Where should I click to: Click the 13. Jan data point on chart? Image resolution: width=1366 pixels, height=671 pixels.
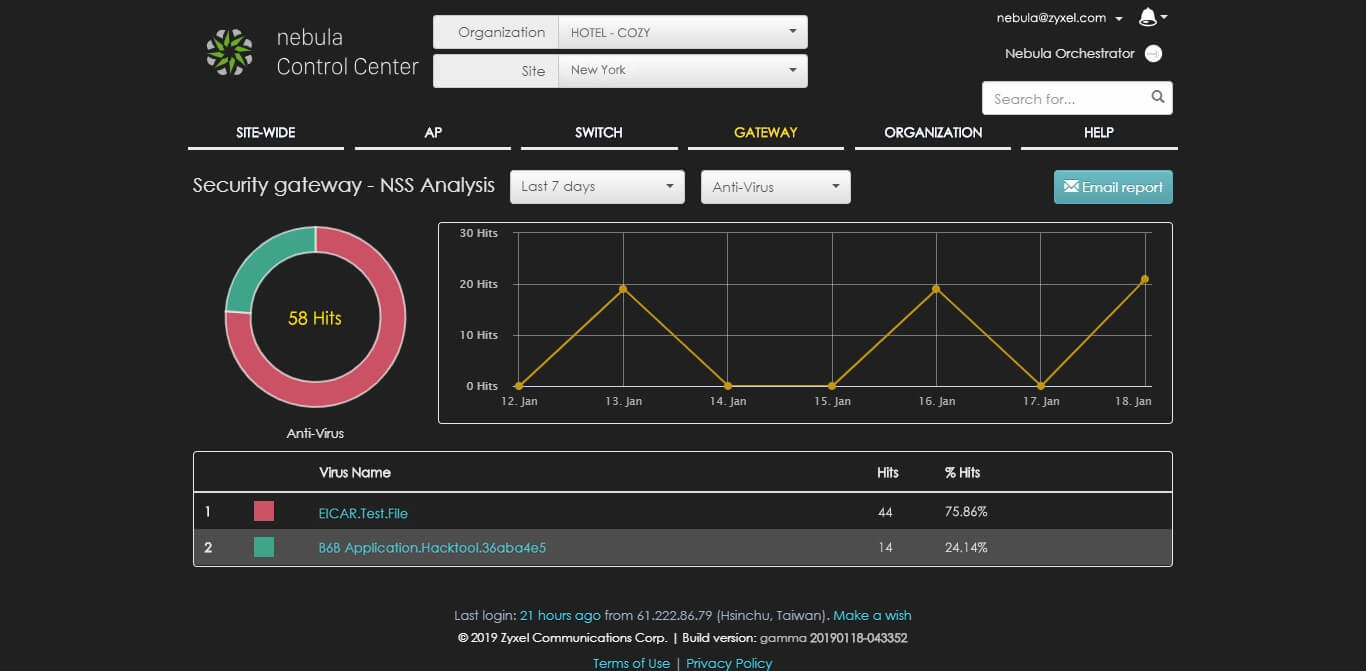623,289
